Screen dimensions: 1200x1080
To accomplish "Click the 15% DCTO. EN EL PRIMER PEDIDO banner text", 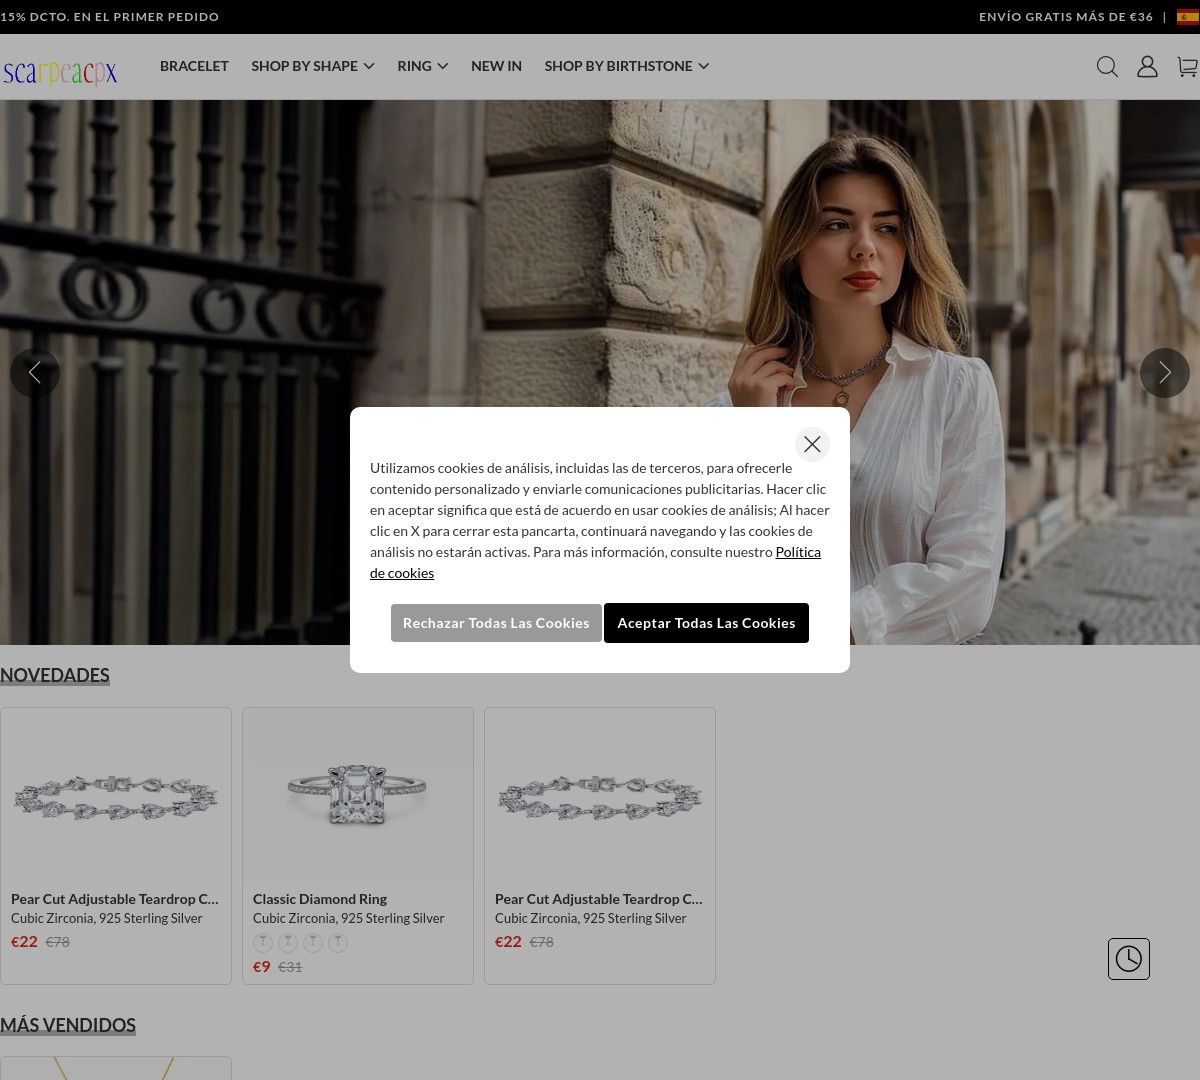I will (110, 17).
